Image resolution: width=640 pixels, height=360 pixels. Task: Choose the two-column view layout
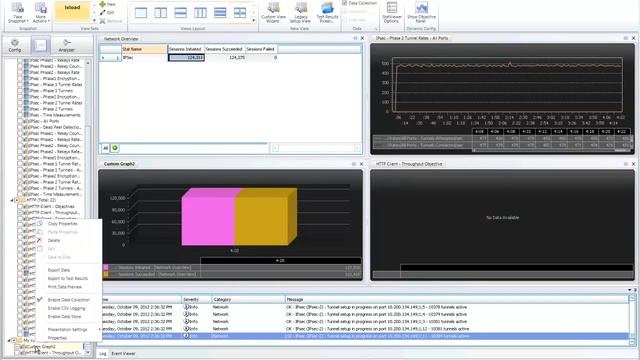pos(160,13)
